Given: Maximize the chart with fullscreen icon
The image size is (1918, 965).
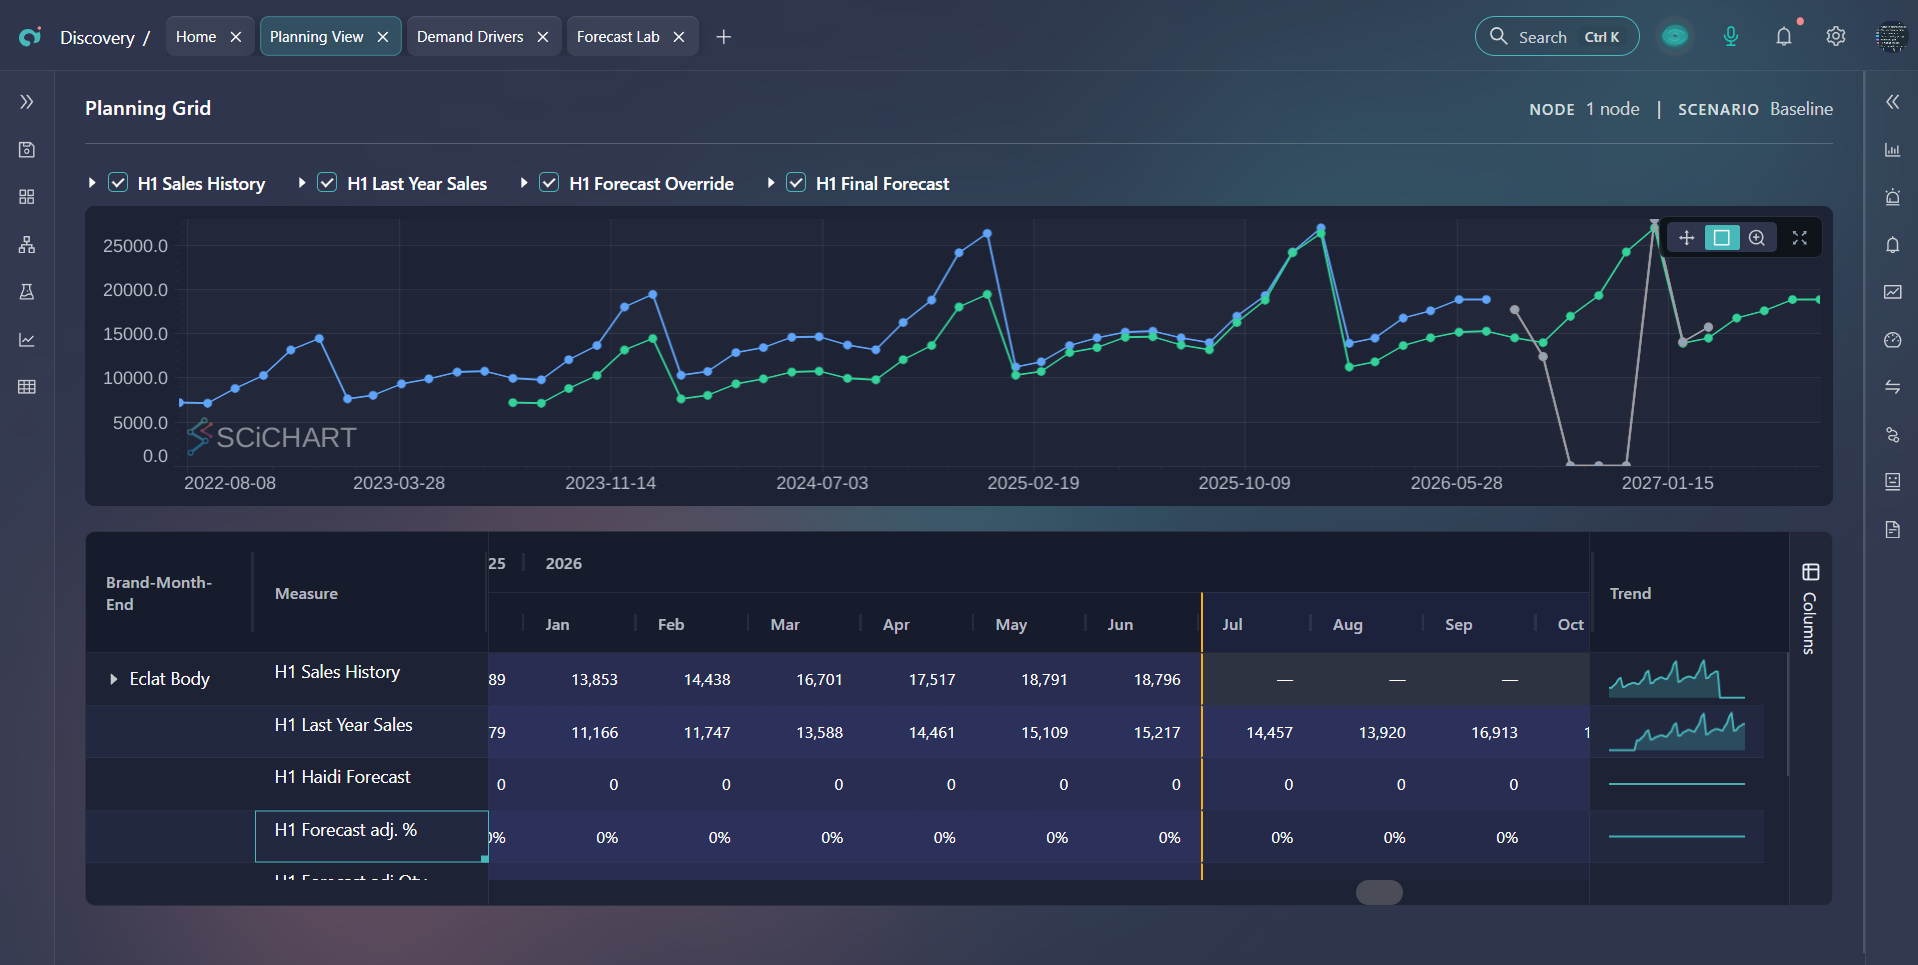Looking at the screenshot, I should click(1800, 238).
